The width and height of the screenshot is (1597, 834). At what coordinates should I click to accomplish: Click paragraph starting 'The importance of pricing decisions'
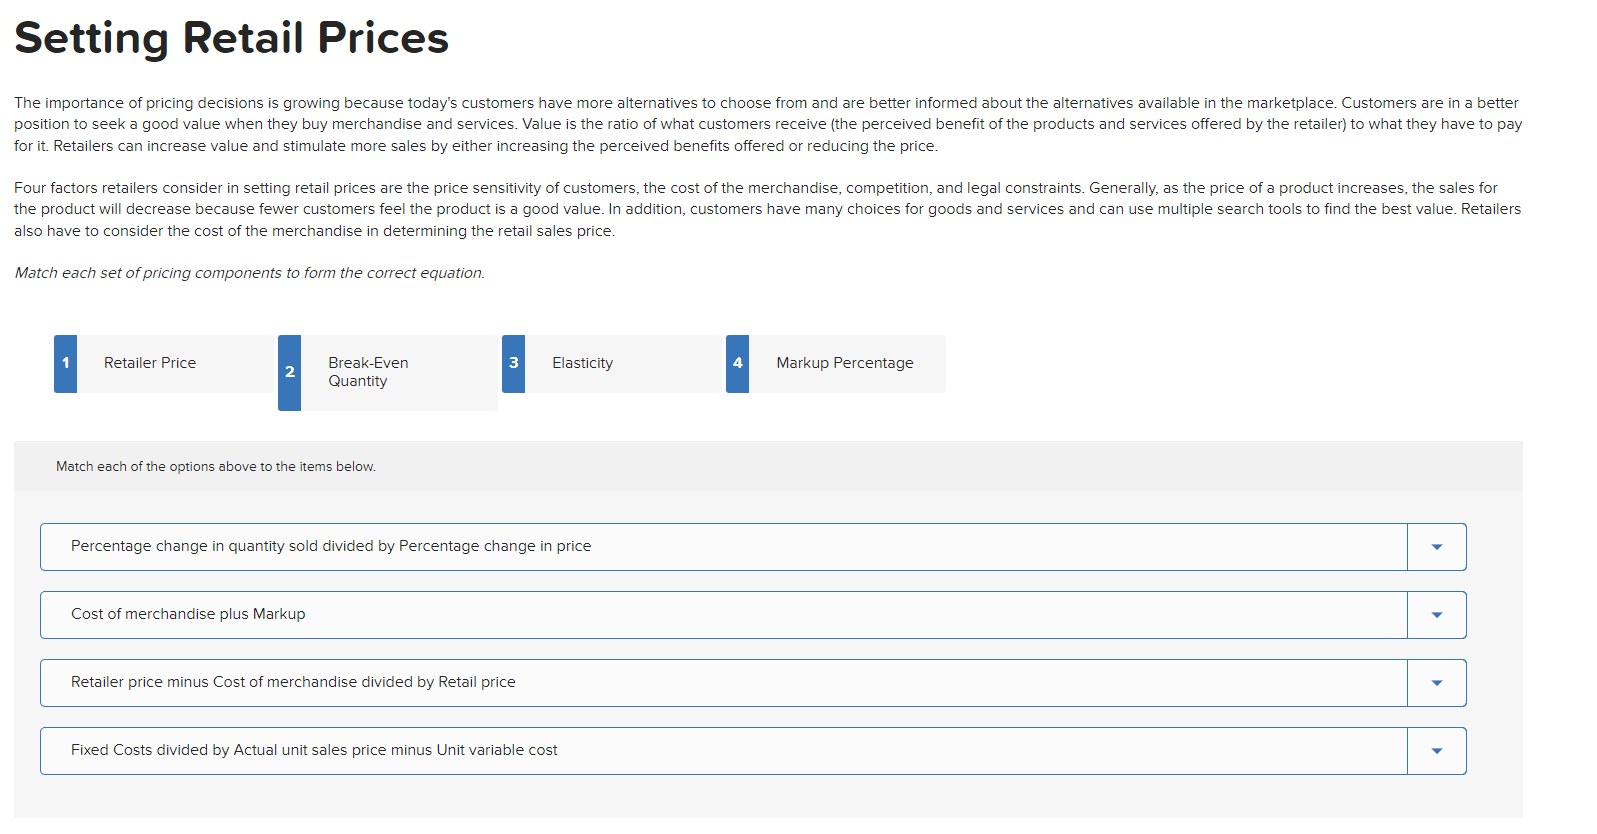(x=768, y=124)
